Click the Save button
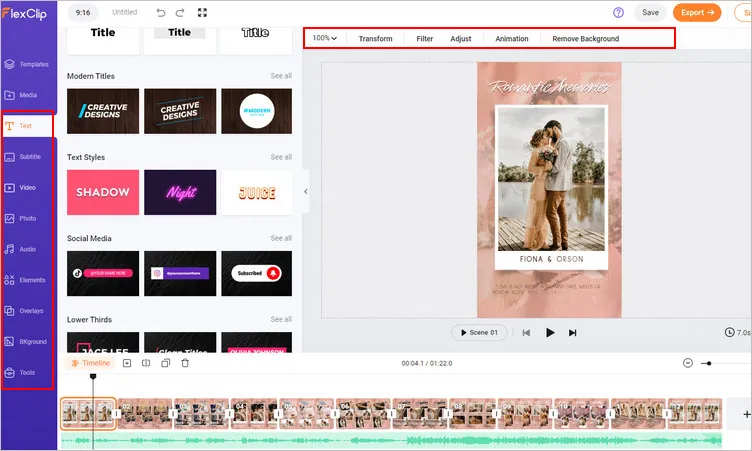 650,12
